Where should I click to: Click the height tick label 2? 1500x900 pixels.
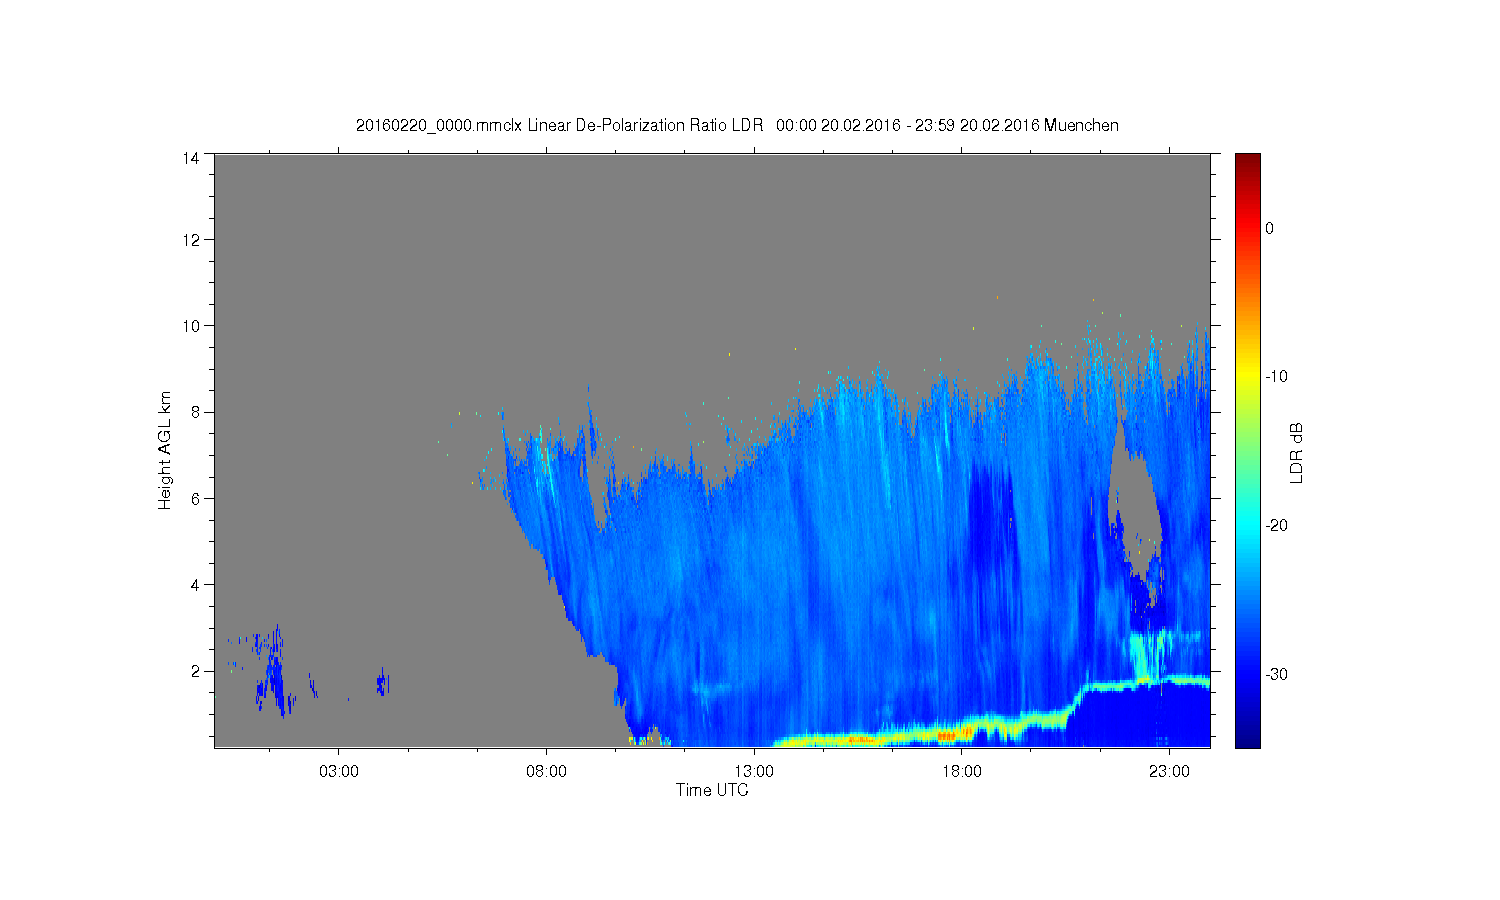[x=196, y=671]
